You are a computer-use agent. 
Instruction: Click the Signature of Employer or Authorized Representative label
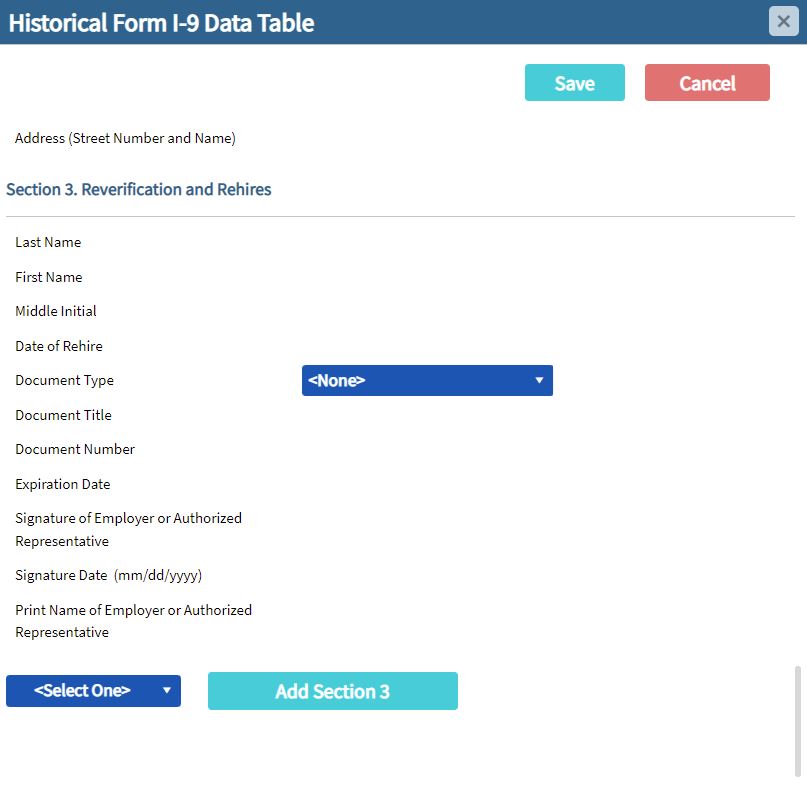pyautogui.click(x=129, y=529)
